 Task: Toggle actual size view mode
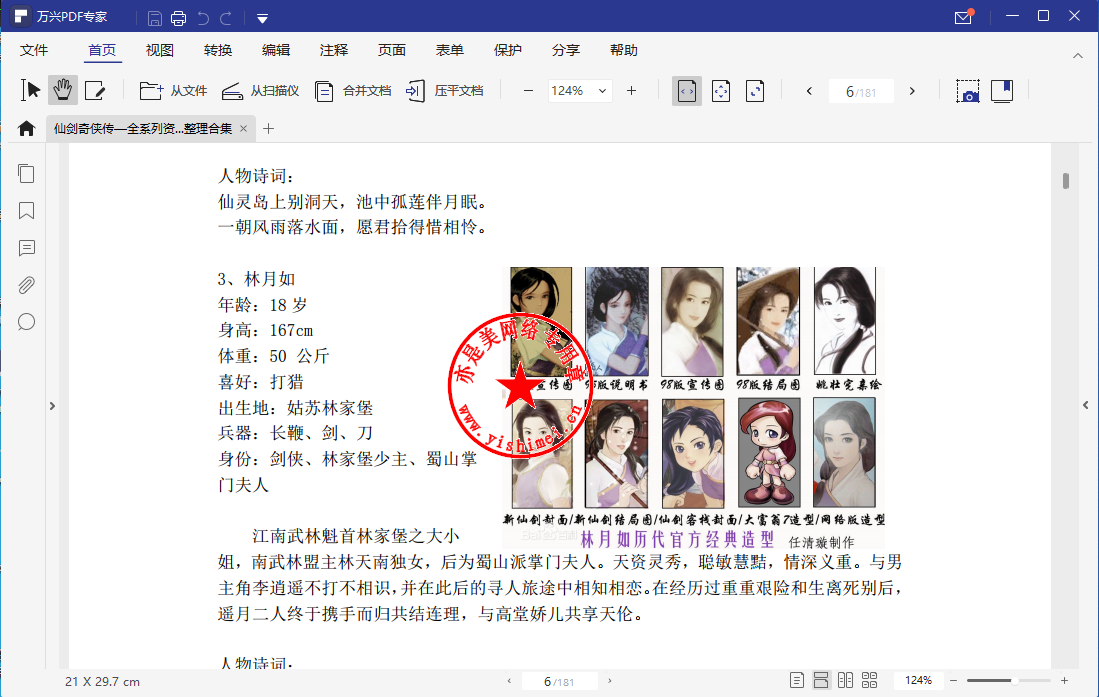click(x=755, y=91)
